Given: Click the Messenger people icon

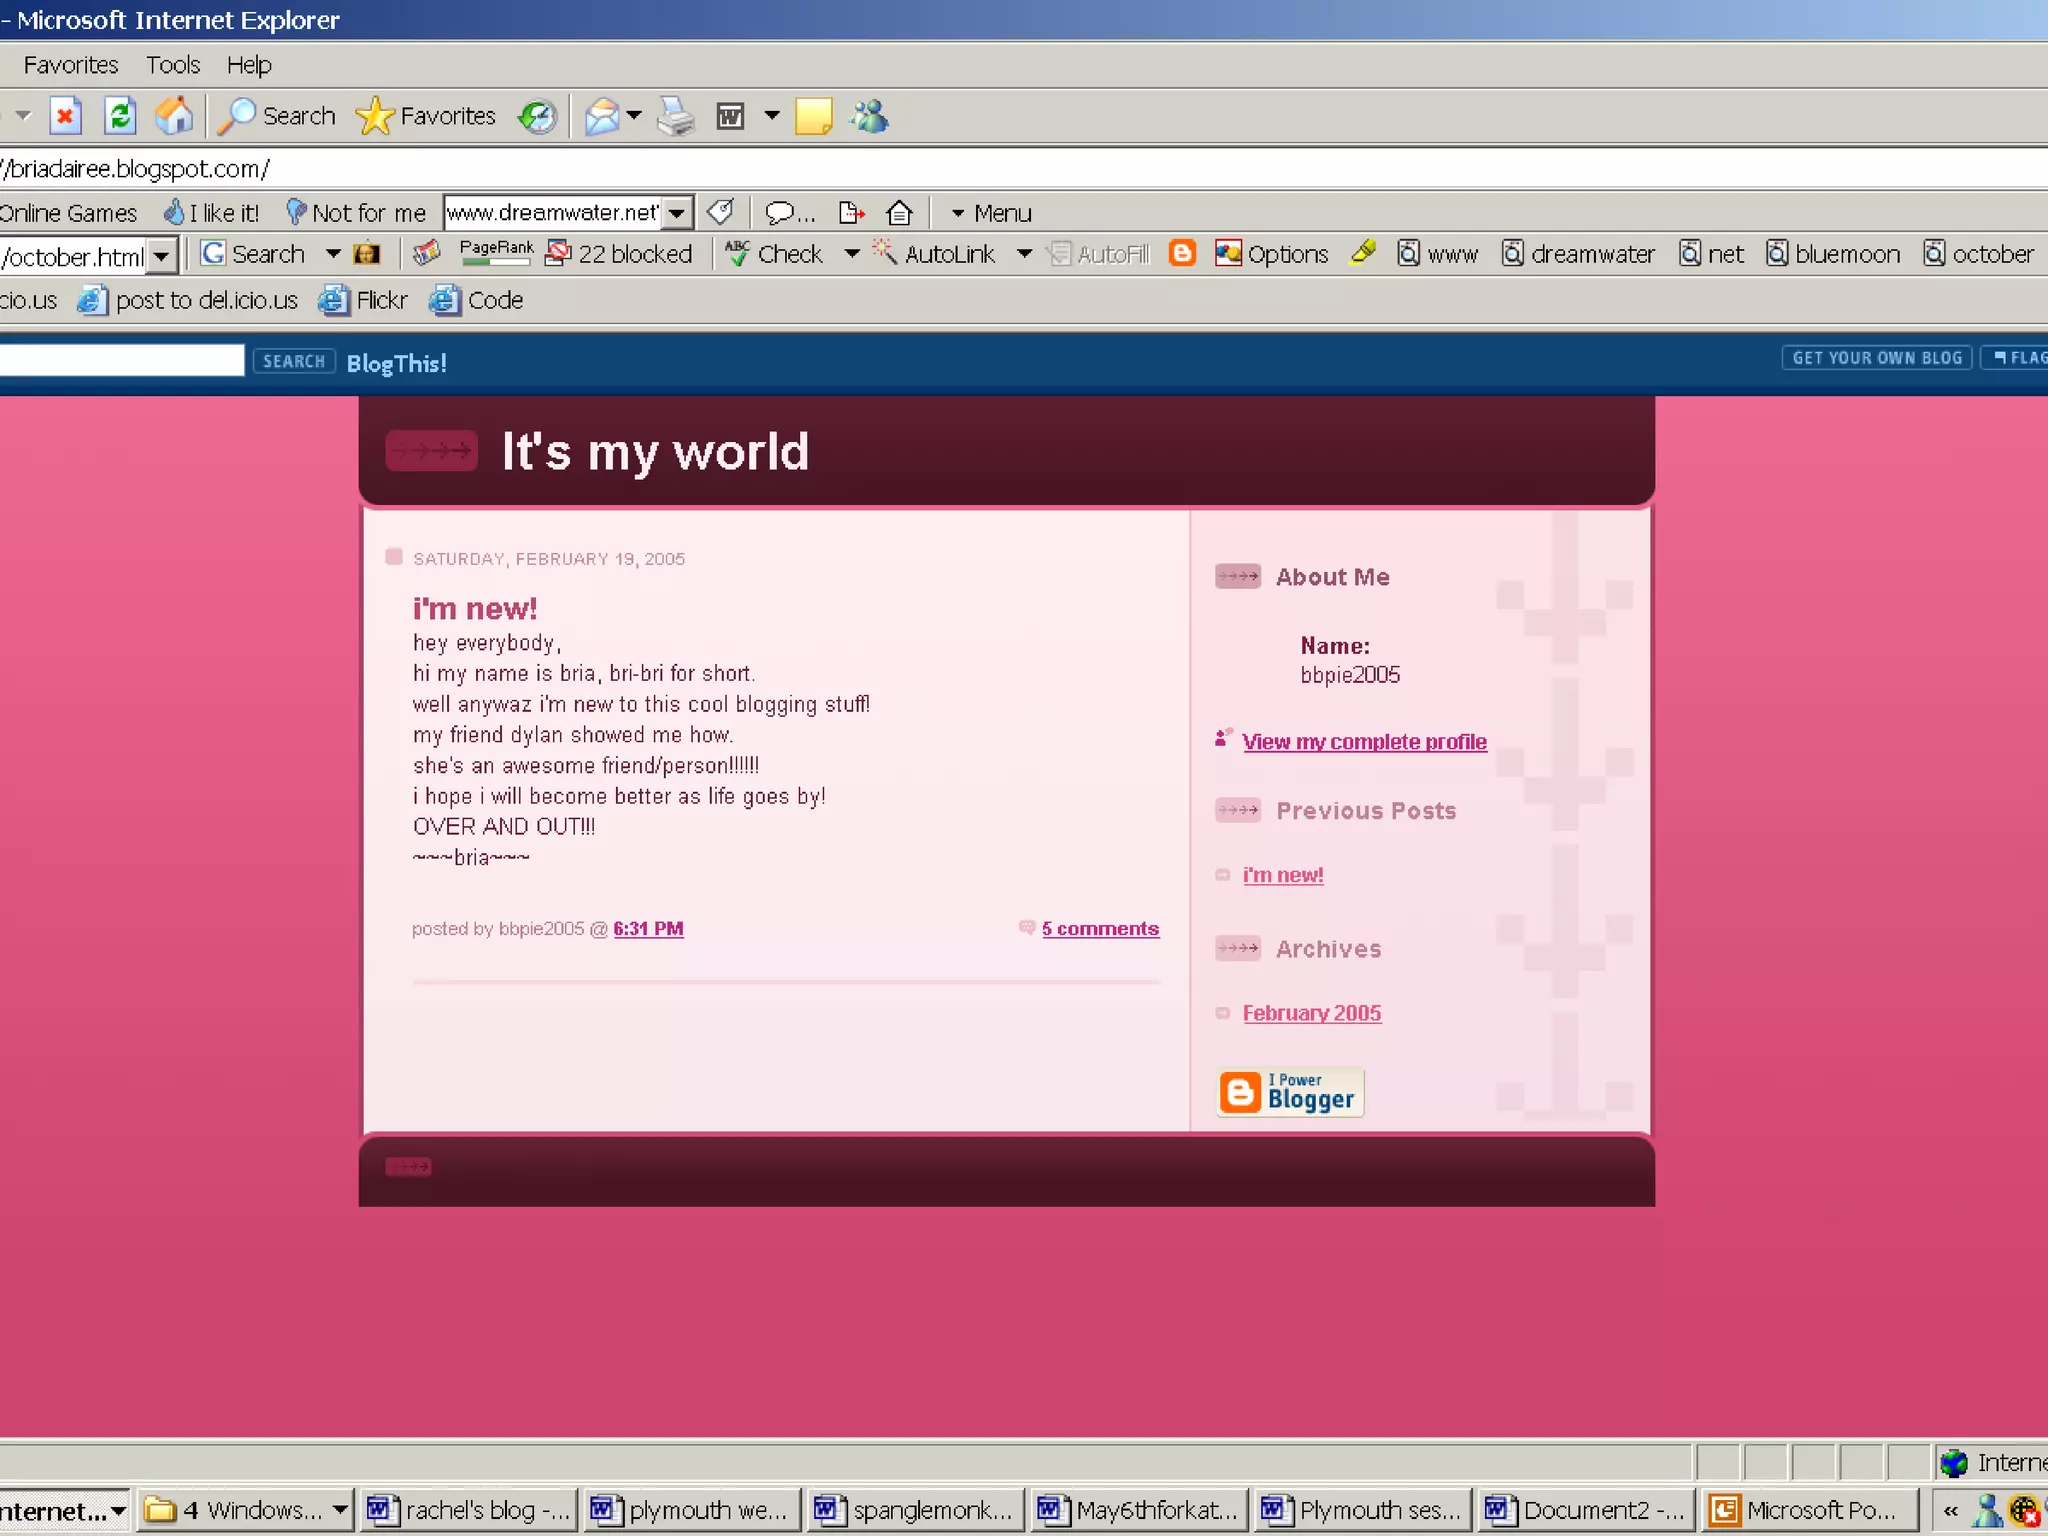Looking at the screenshot, I should tap(869, 117).
